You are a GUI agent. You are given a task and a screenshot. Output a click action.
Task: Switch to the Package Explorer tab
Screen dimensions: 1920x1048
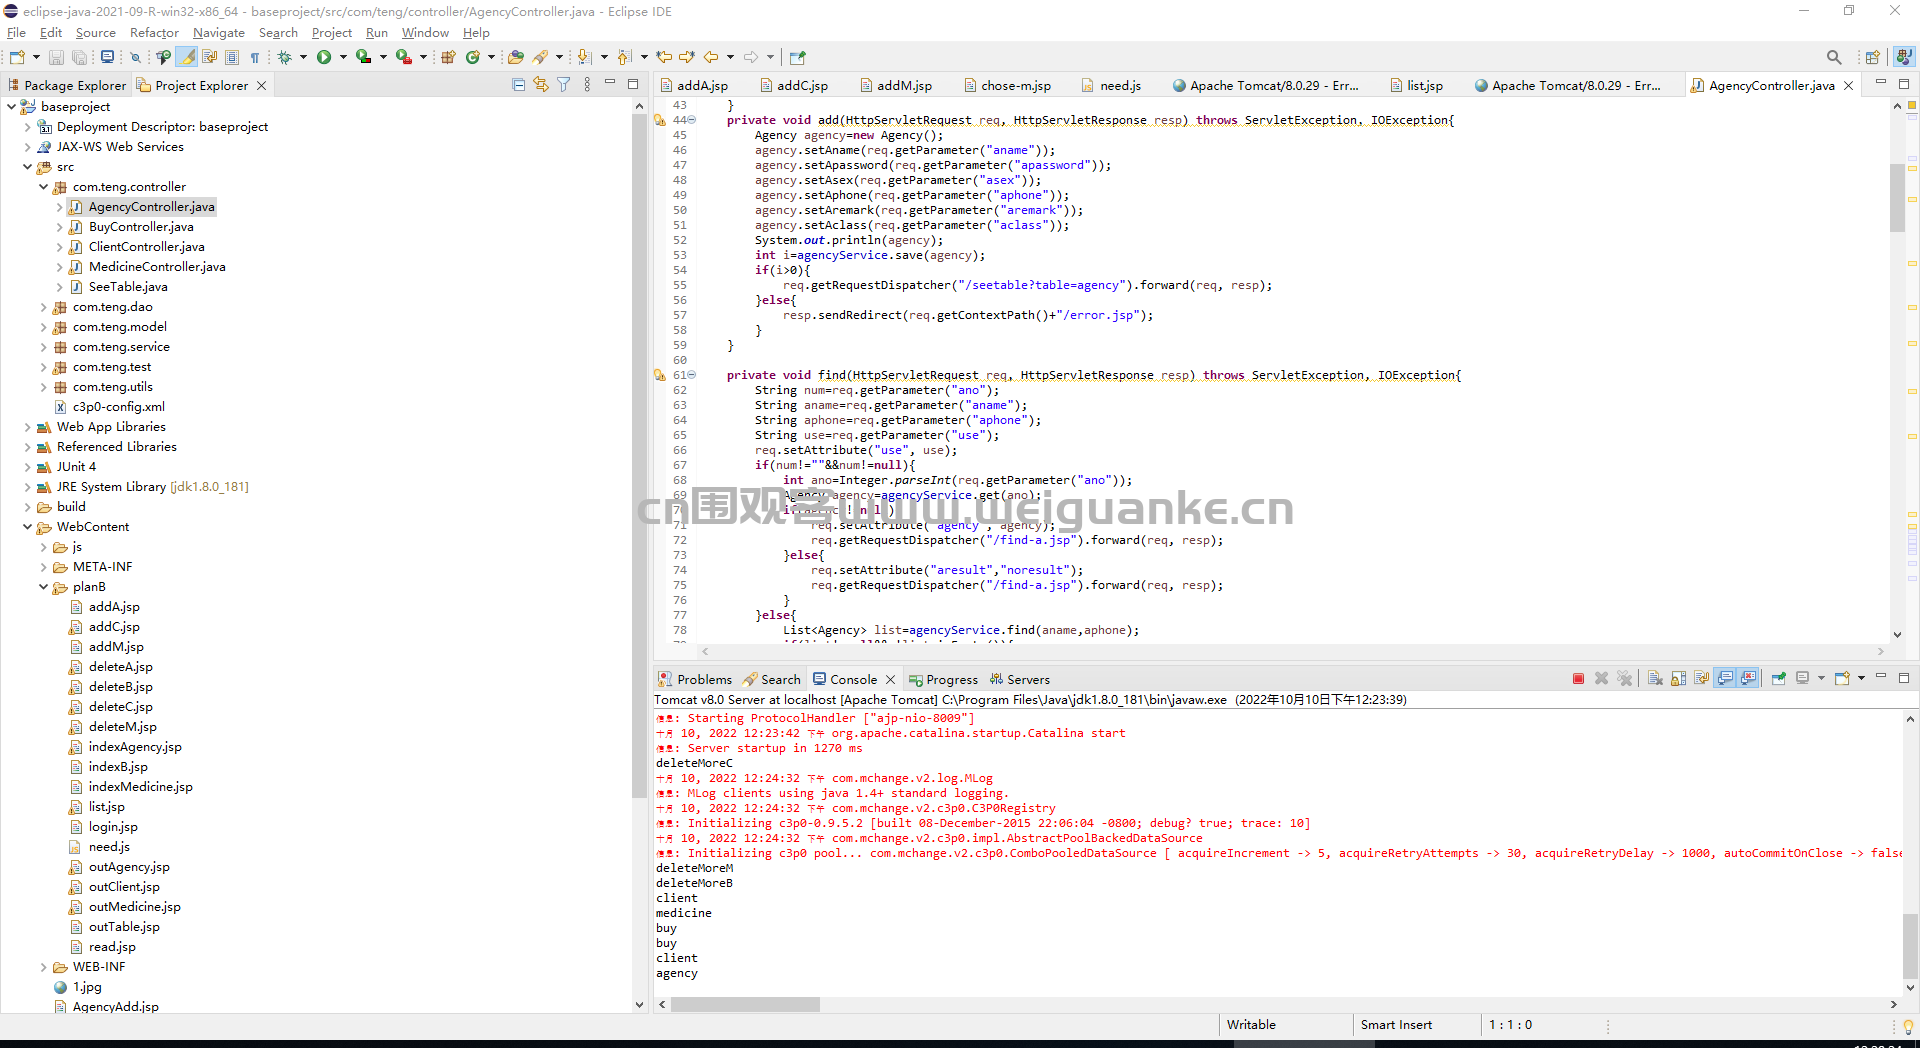click(x=68, y=86)
